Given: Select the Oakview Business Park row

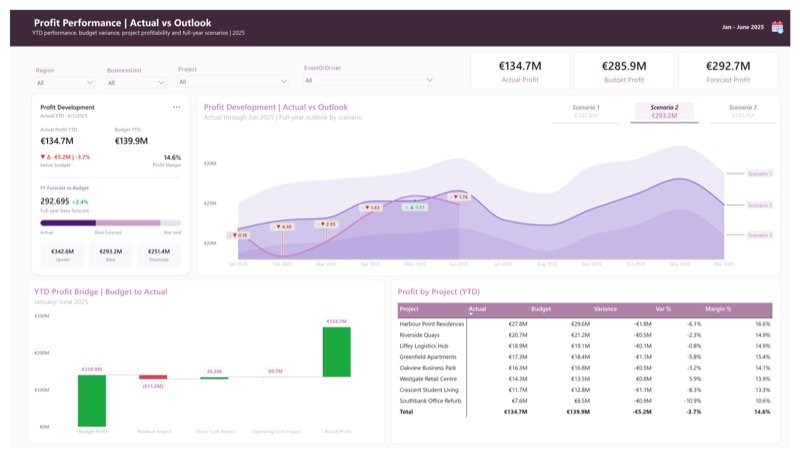Looking at the screenshot, I should (585, 368).
